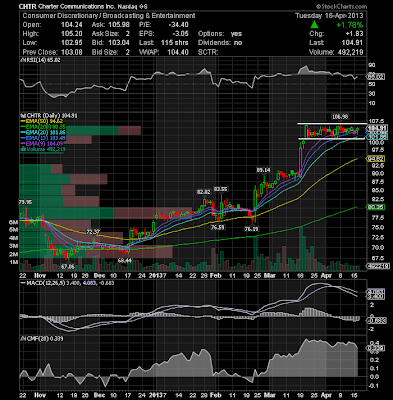Click the 89.14 price annotation

(263, 170)
